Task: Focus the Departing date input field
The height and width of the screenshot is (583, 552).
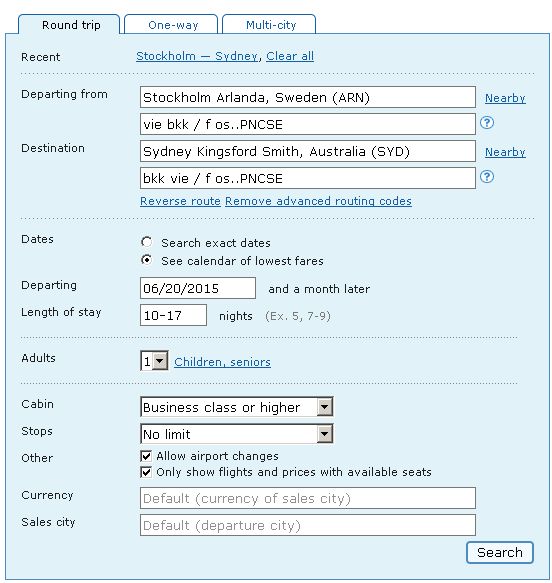Action: [198, 288]
